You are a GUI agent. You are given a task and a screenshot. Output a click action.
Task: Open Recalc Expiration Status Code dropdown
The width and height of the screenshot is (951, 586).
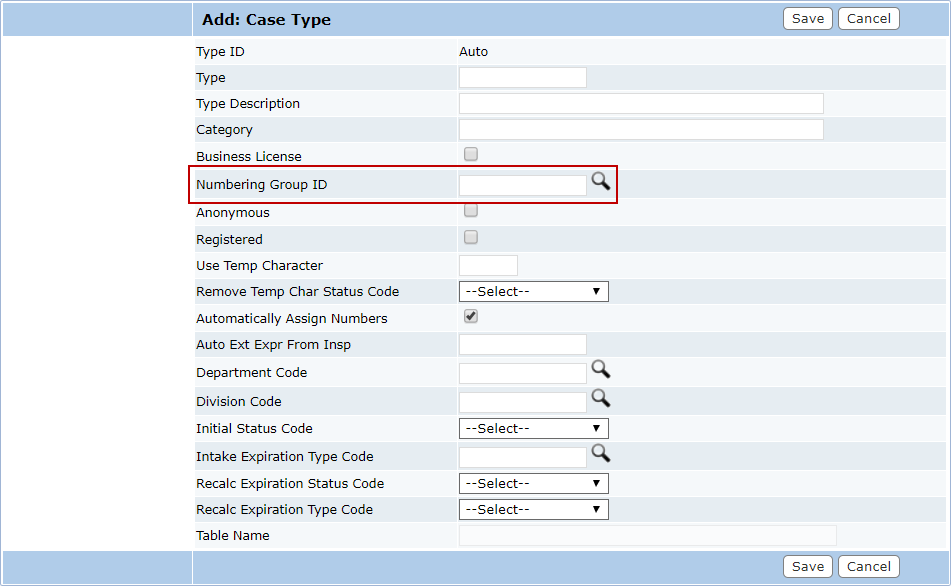point(533,484)
